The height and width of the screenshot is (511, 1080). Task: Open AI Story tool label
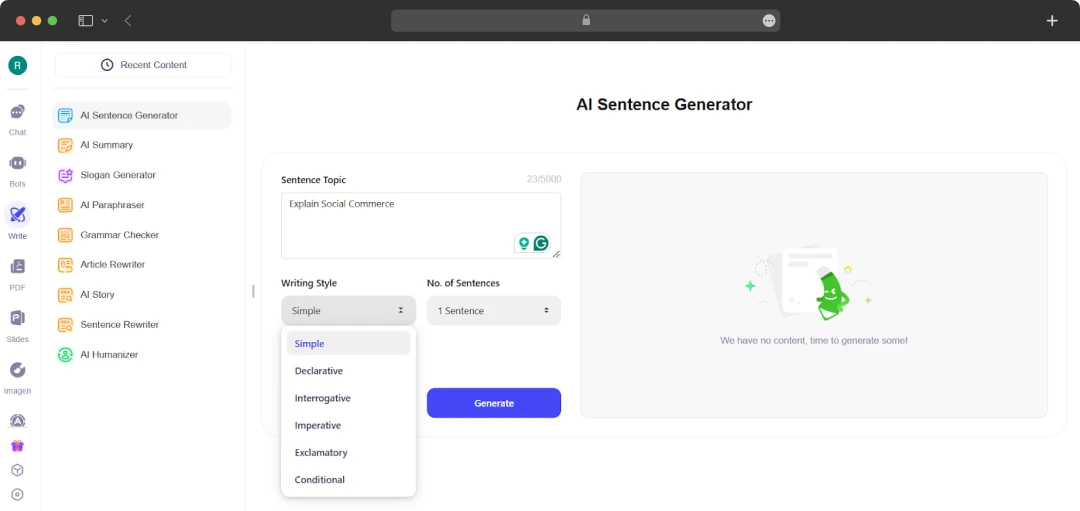pos(97,295)
